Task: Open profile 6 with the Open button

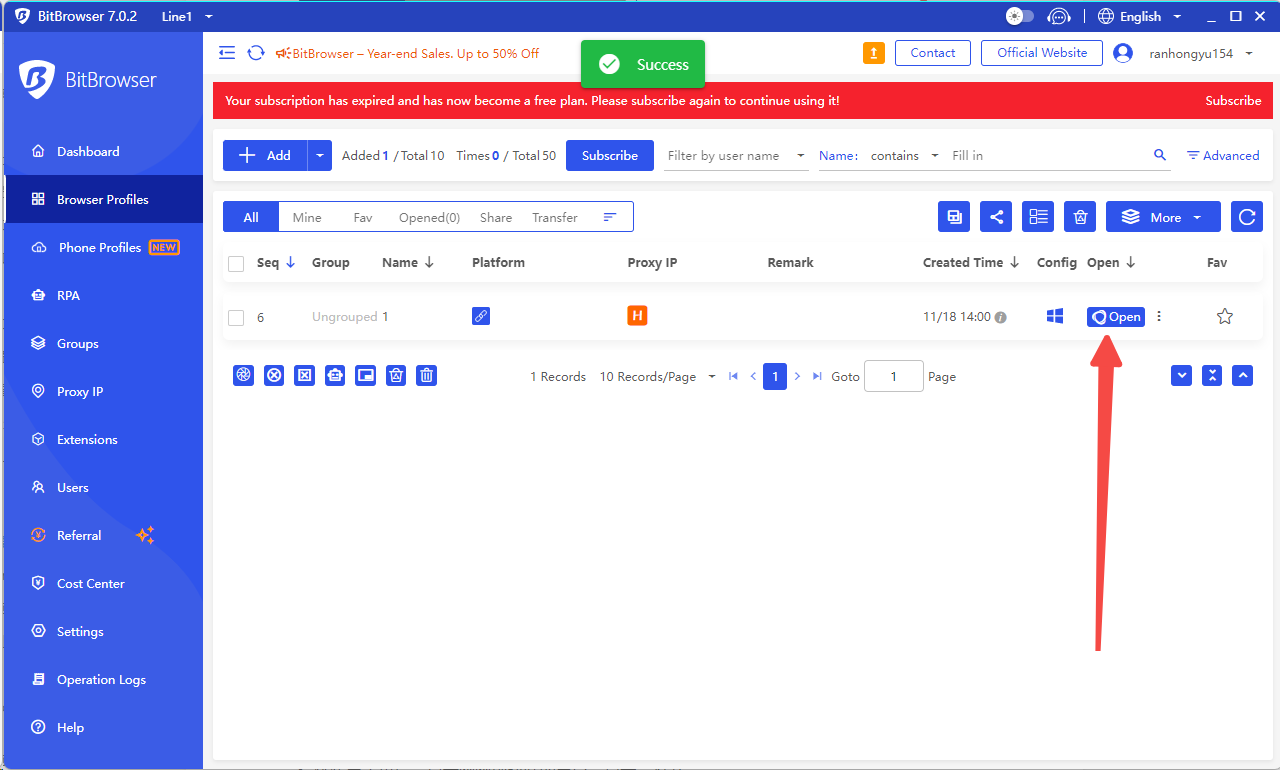Action: tap(1116, 317)
